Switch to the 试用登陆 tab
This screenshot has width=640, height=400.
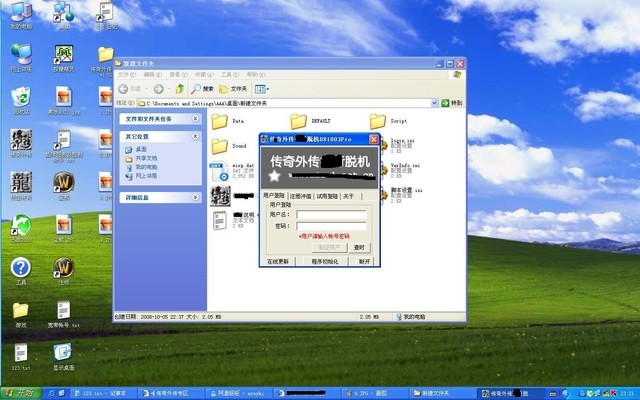point(327,196)
